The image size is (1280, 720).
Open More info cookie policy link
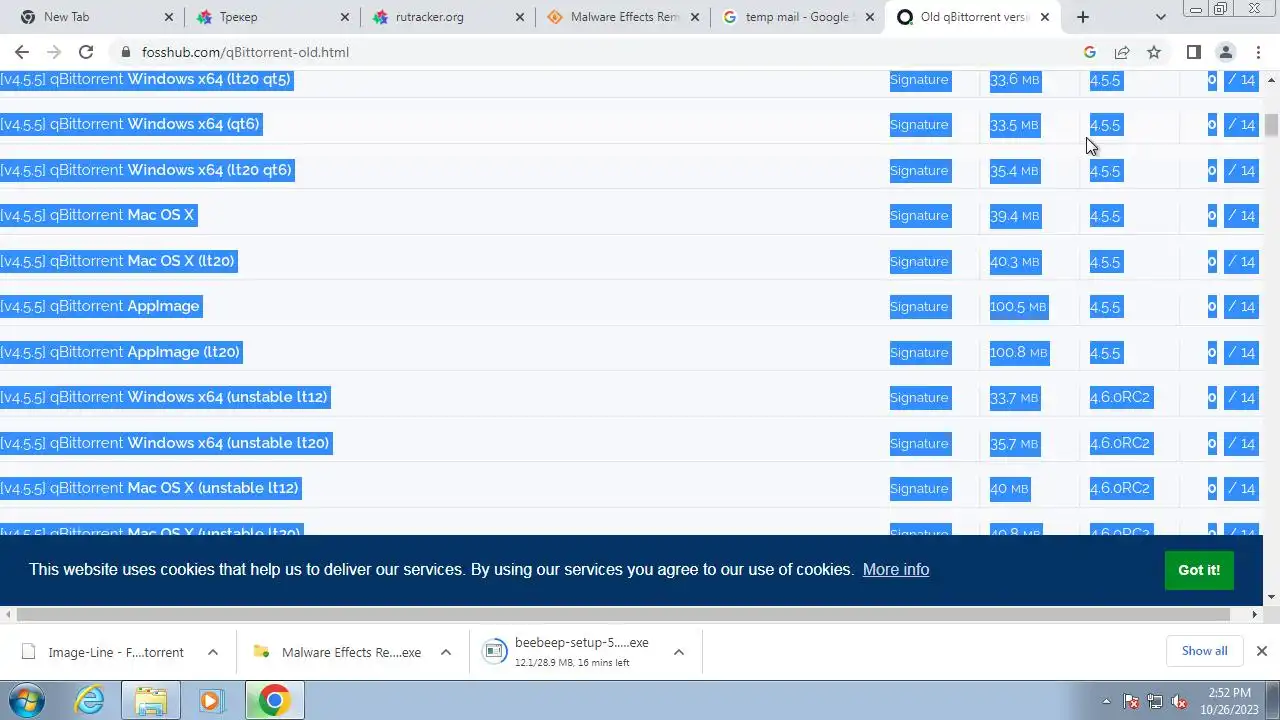click(x=896, y=570)
